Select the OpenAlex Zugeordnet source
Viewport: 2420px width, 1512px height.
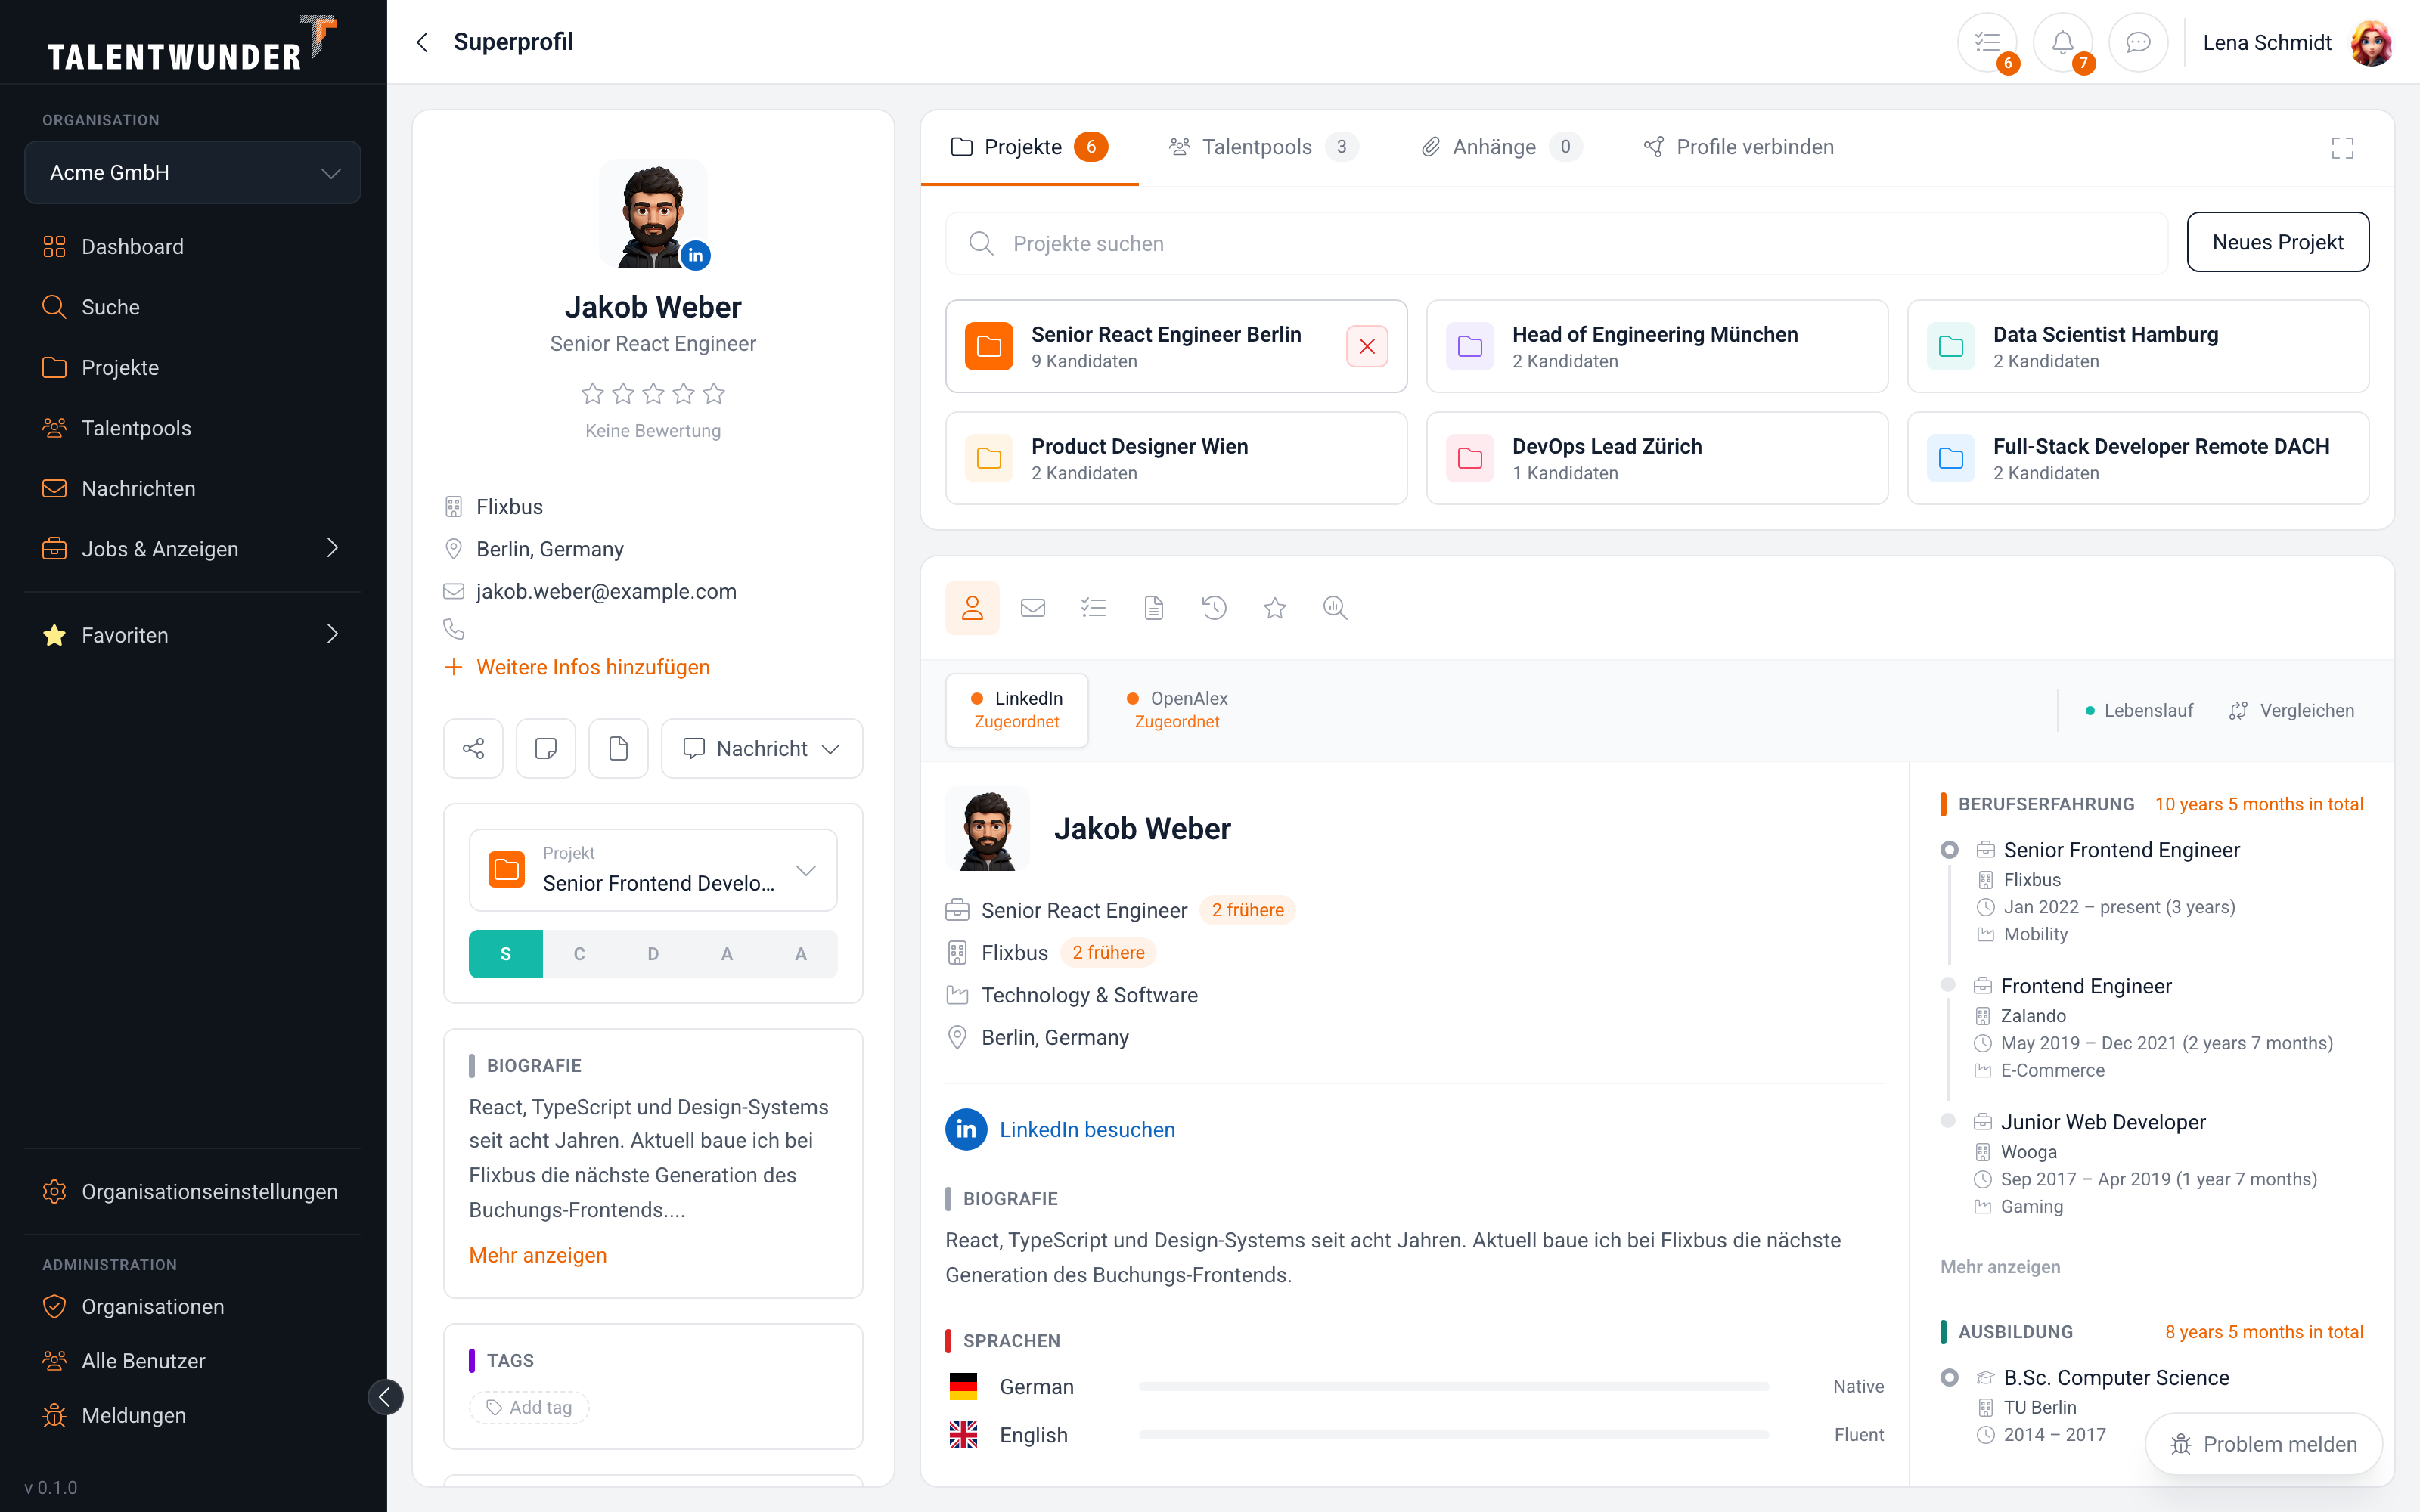pos(1177,710)
